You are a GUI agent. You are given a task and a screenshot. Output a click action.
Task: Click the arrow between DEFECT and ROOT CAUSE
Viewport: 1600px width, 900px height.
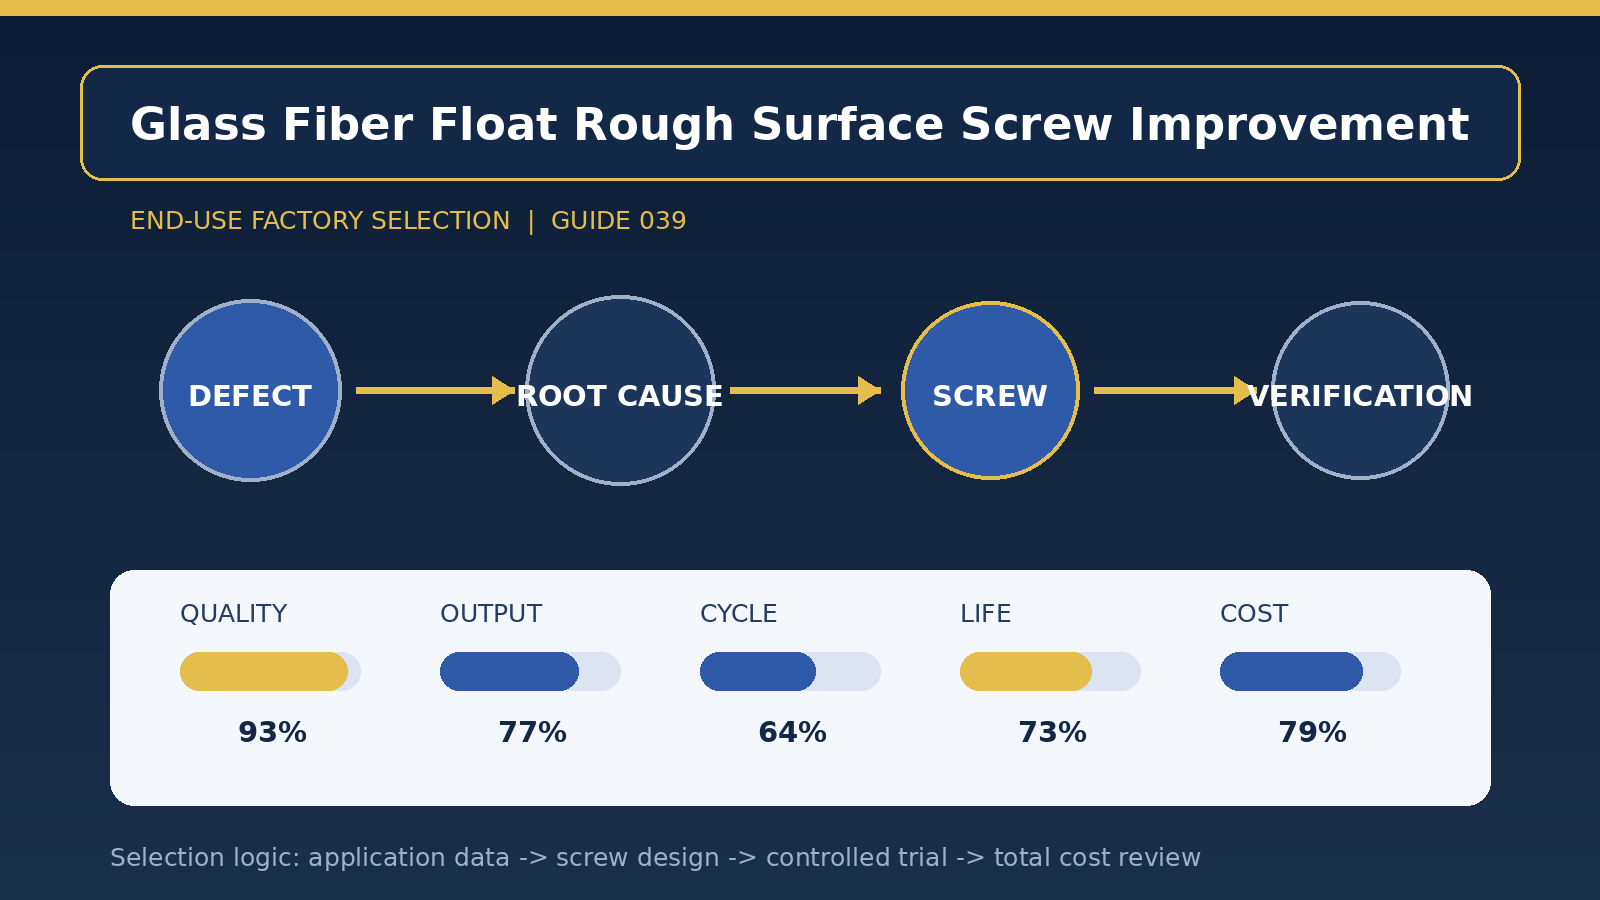pyautogui.click(x=435, y=390)
